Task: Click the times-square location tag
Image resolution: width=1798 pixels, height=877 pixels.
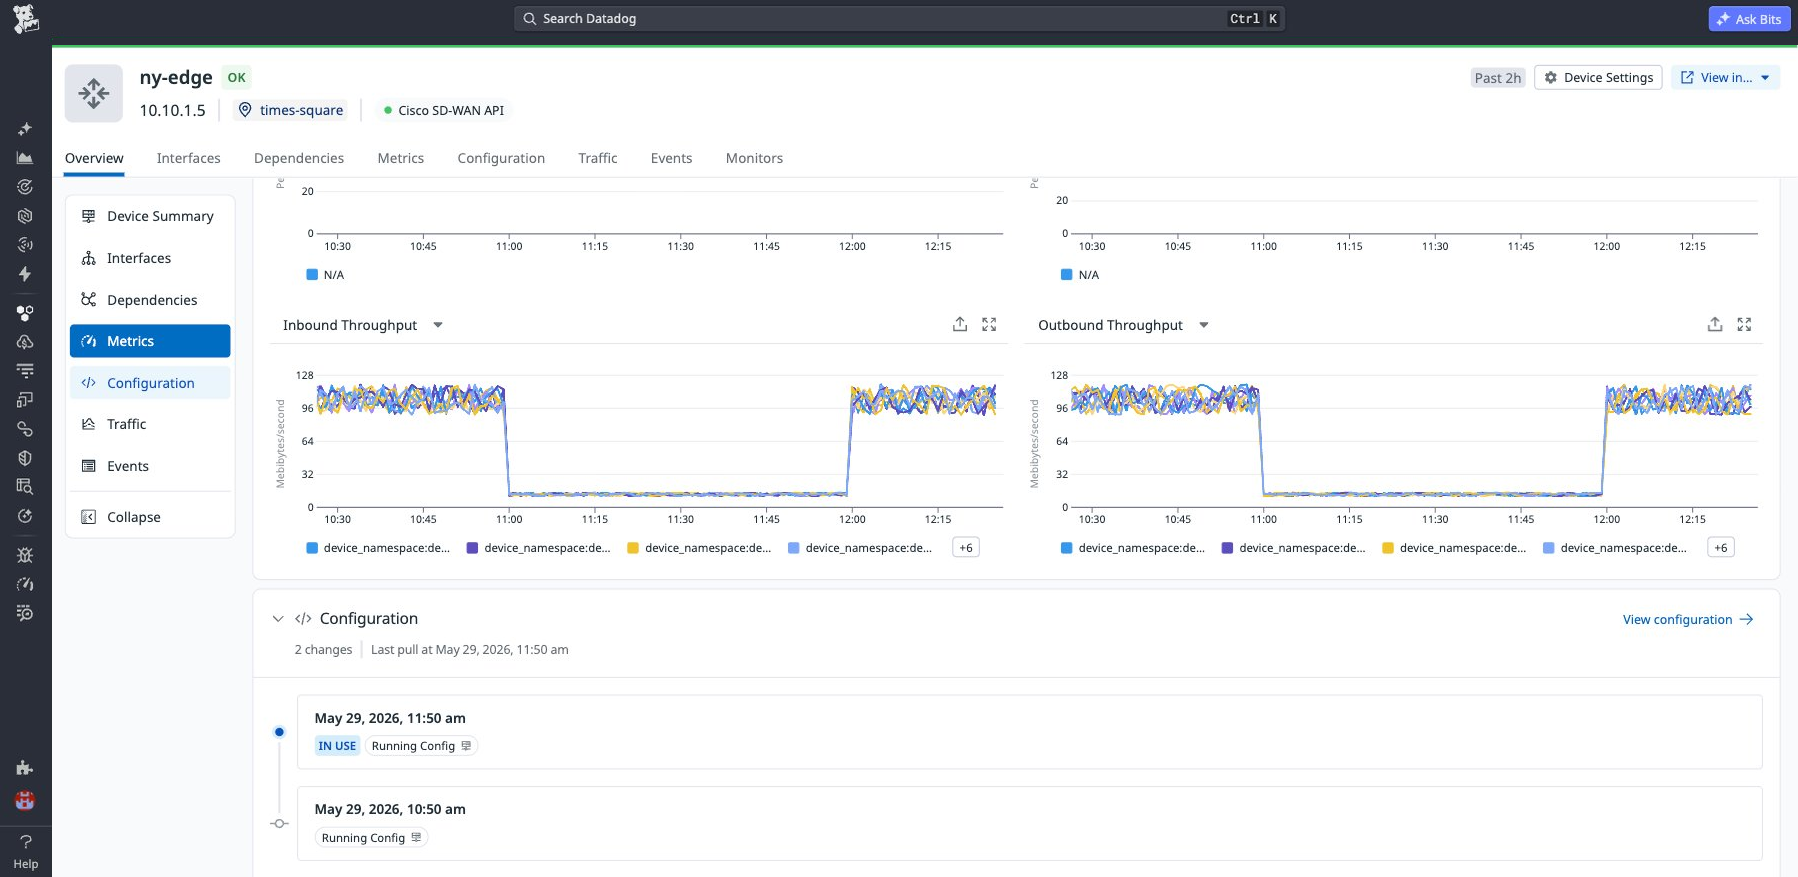Action: tap(290, 110)
